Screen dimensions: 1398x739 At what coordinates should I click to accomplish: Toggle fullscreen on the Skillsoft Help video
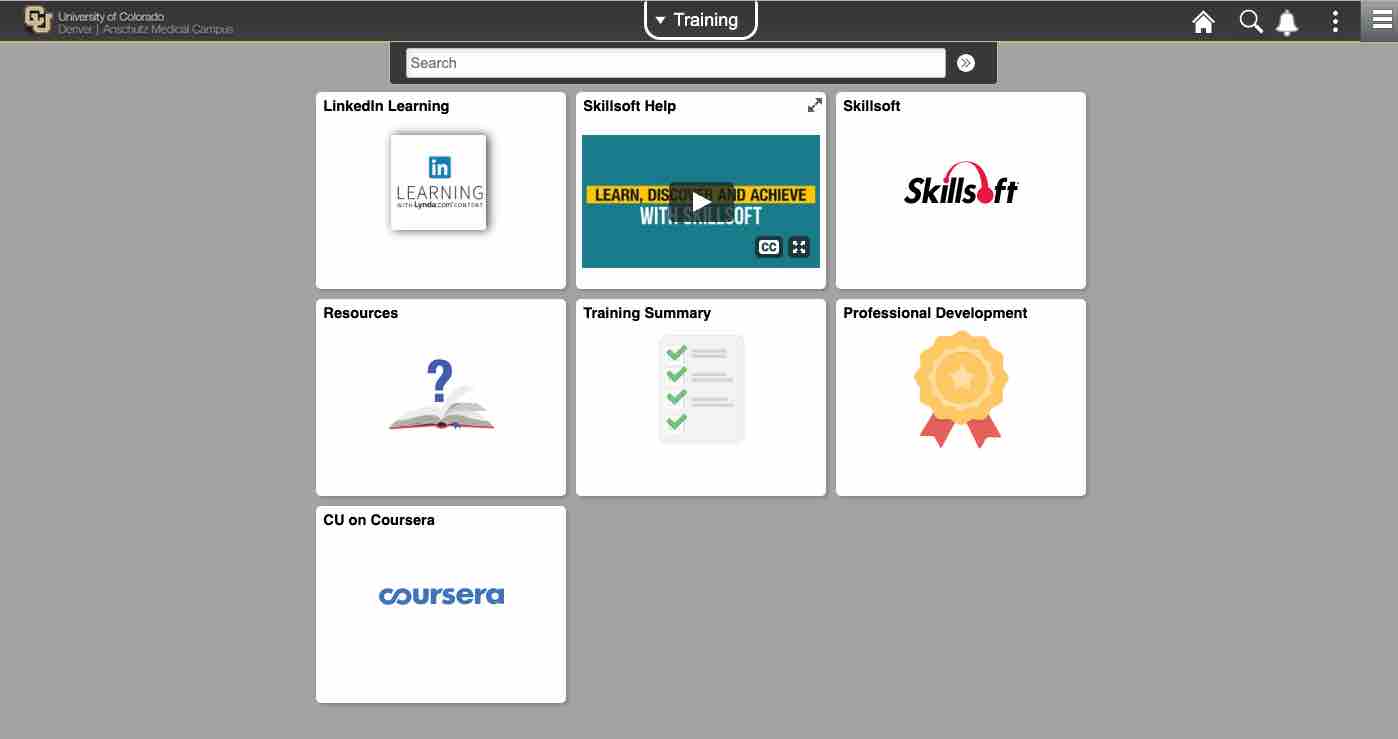[798, 247]
